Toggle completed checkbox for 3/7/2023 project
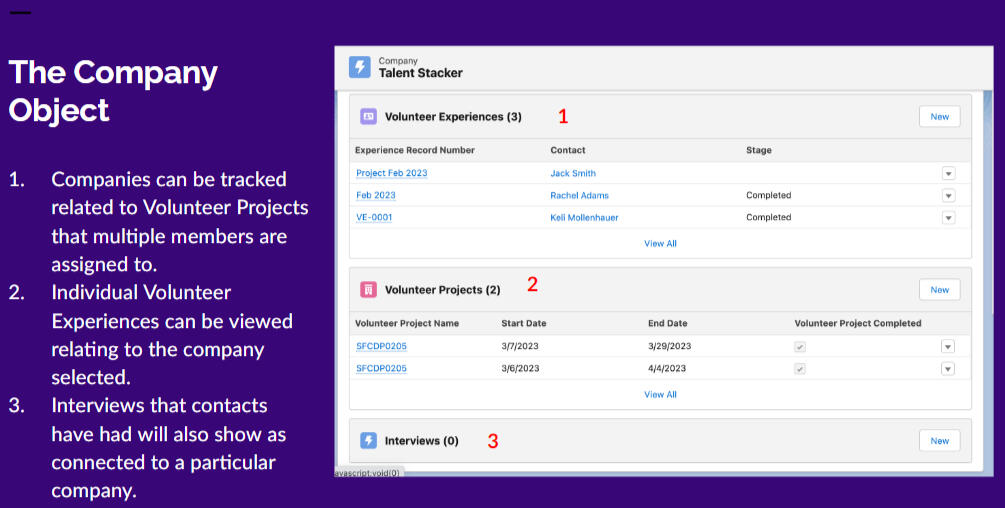Image resolution: width=1005 pixels, height=508 pixels. click(799, 346)
